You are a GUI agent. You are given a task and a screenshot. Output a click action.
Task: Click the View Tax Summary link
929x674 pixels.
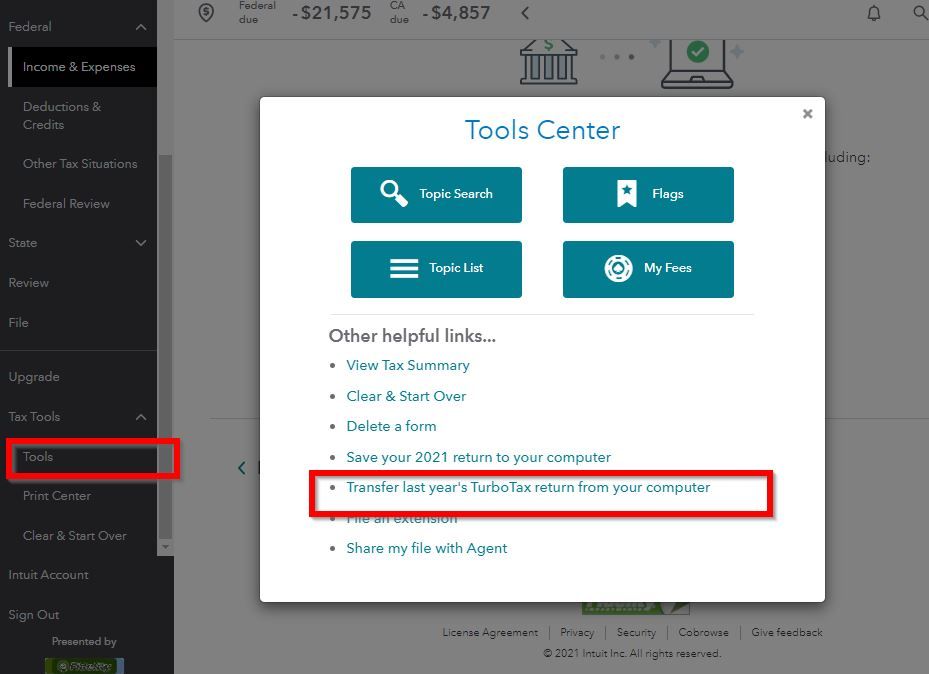pos(408,365)
